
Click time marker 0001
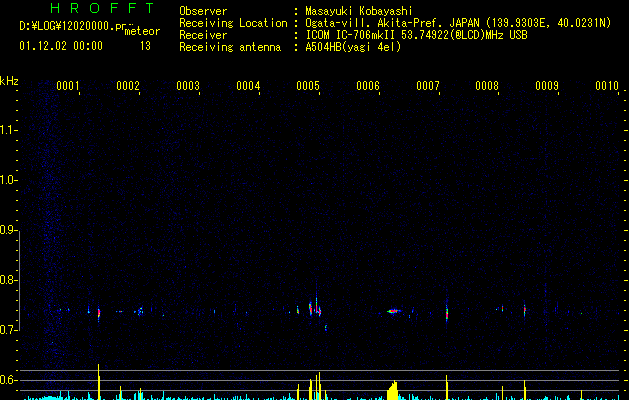67,86
